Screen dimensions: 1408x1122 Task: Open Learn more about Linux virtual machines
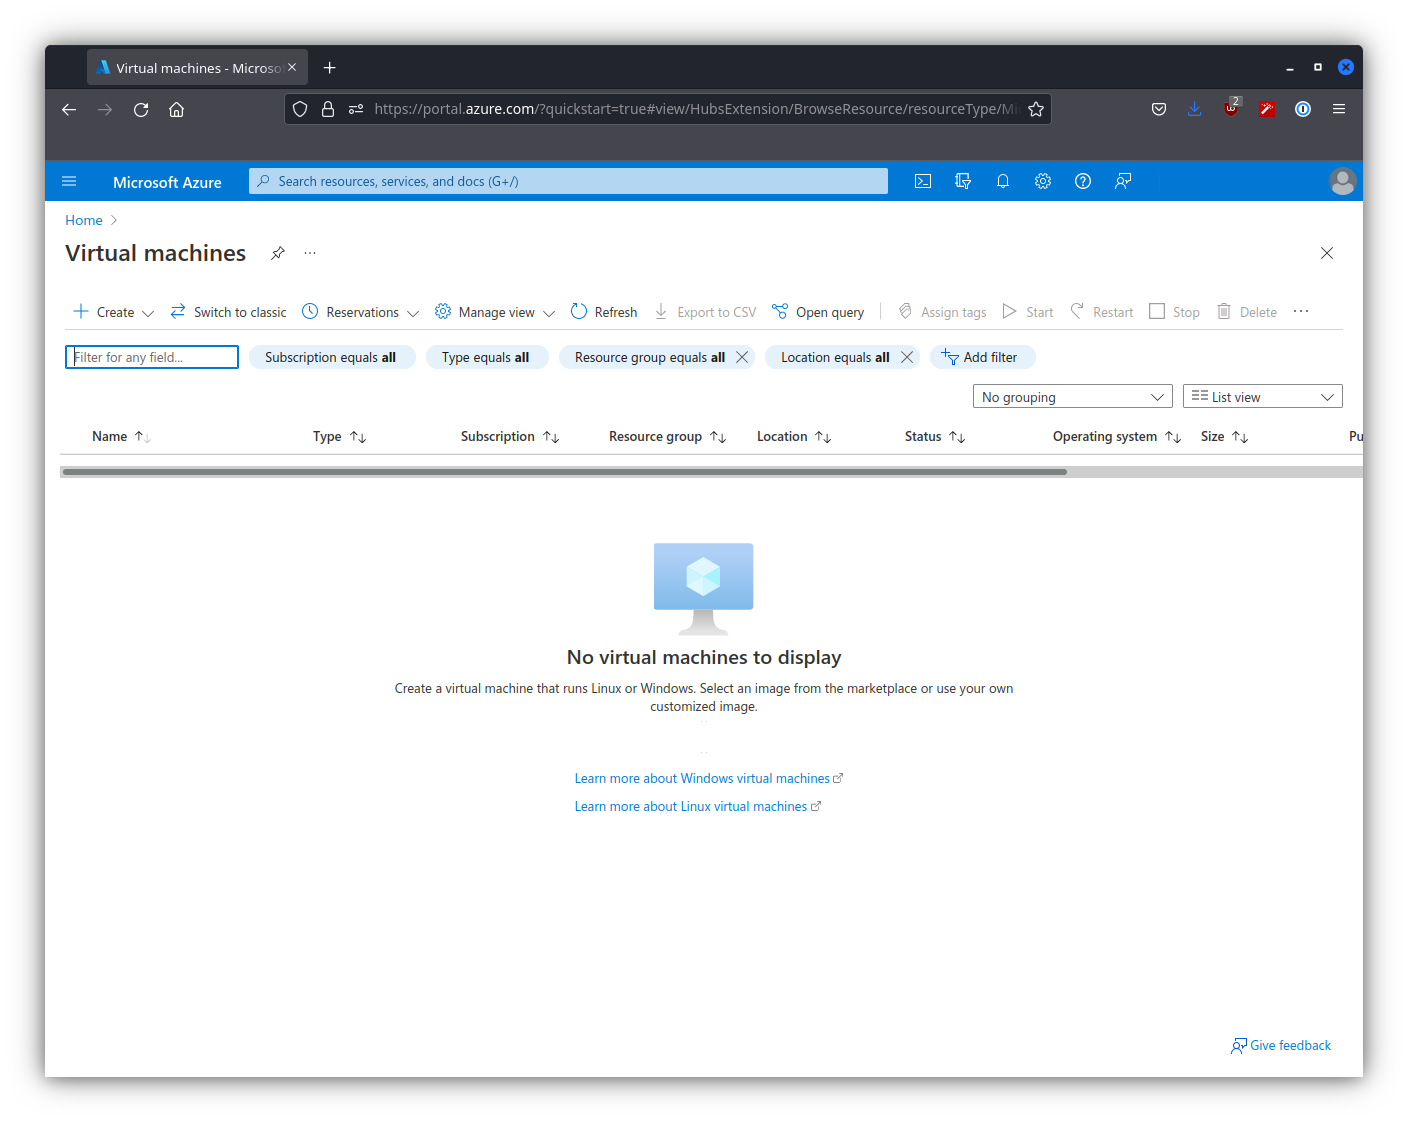[691, 807]
